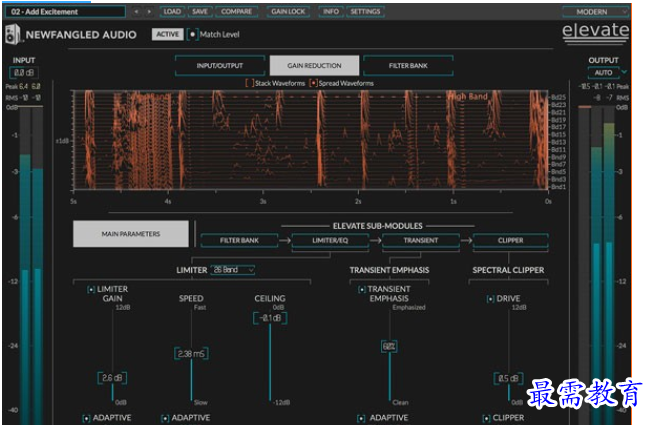Check the Stack Waveforms checkbox
The height and width of the screenshot is (425, 651).
[249, 83]
